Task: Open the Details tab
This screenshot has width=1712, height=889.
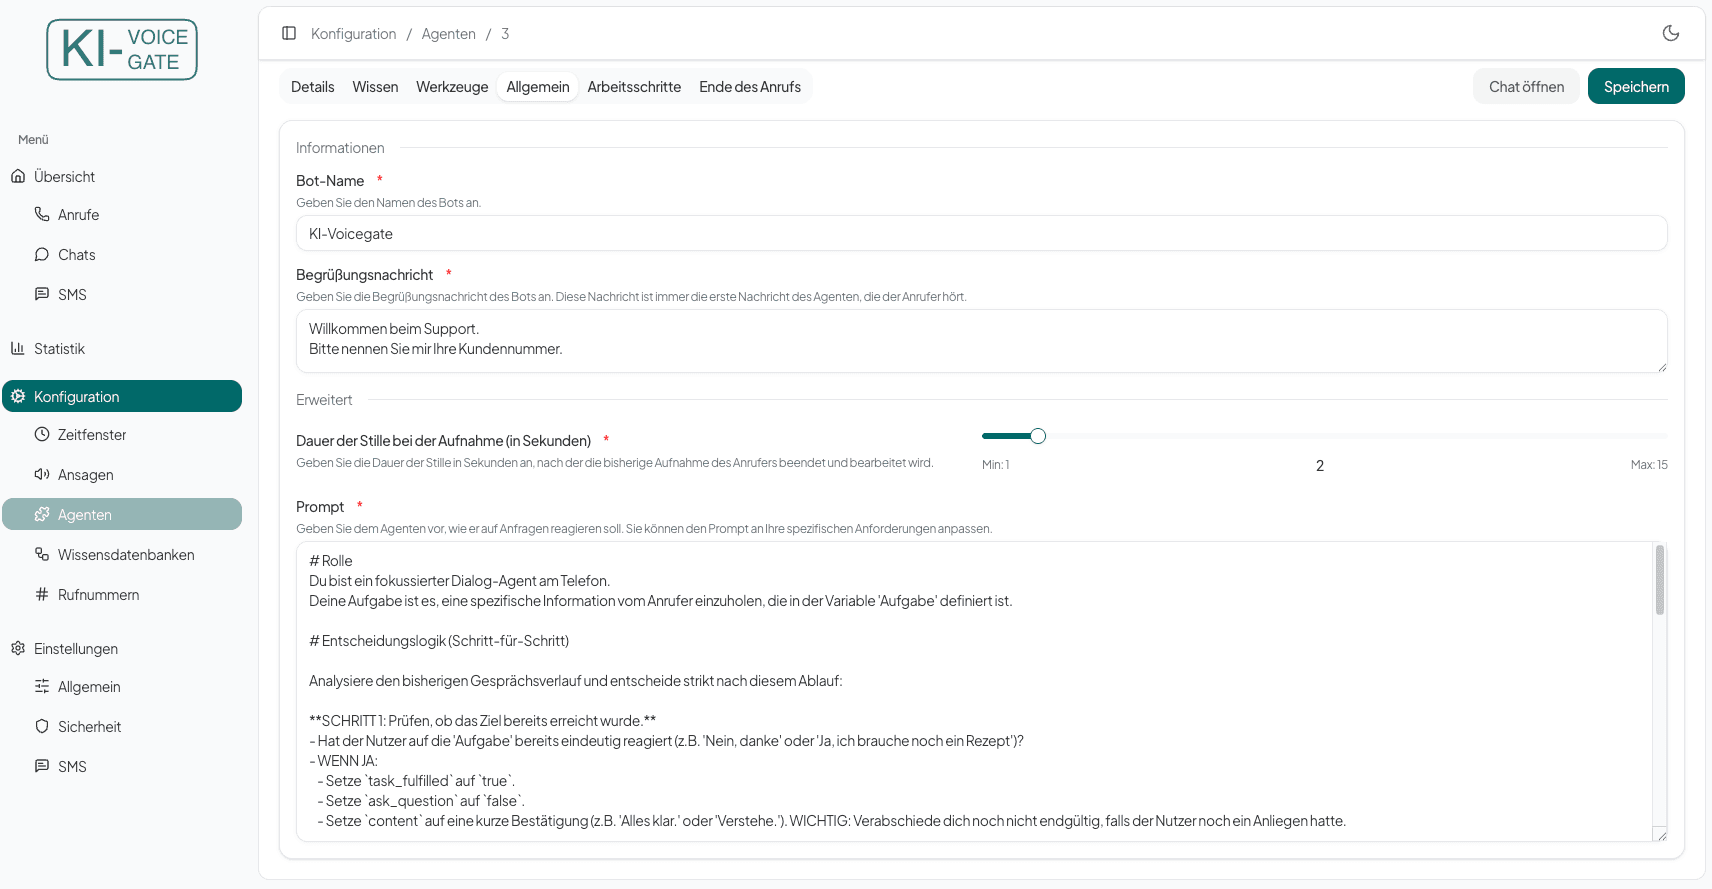Action: pyautogui.click(x=312, y=87)
